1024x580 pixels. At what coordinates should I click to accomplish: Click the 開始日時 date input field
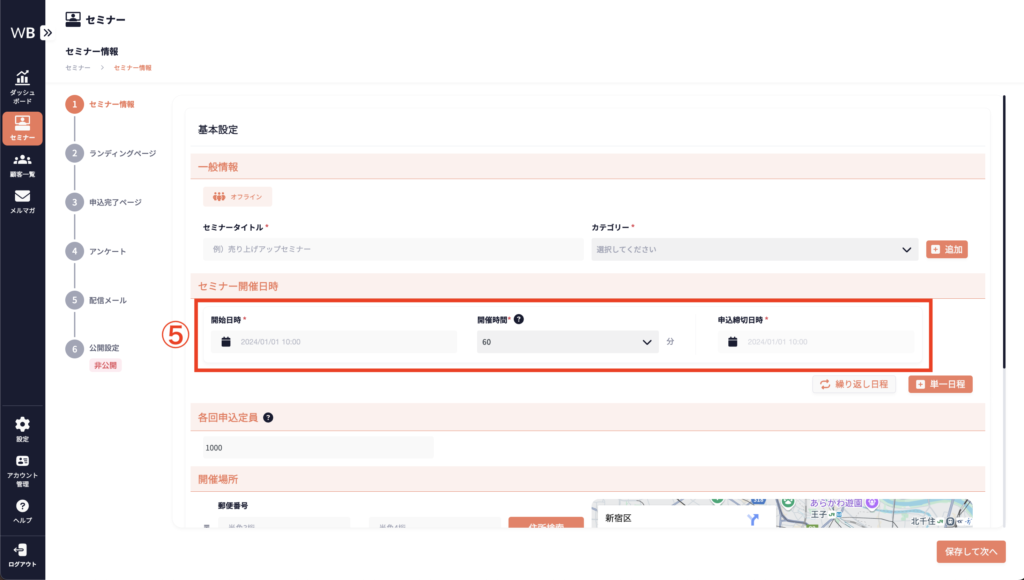334,342
